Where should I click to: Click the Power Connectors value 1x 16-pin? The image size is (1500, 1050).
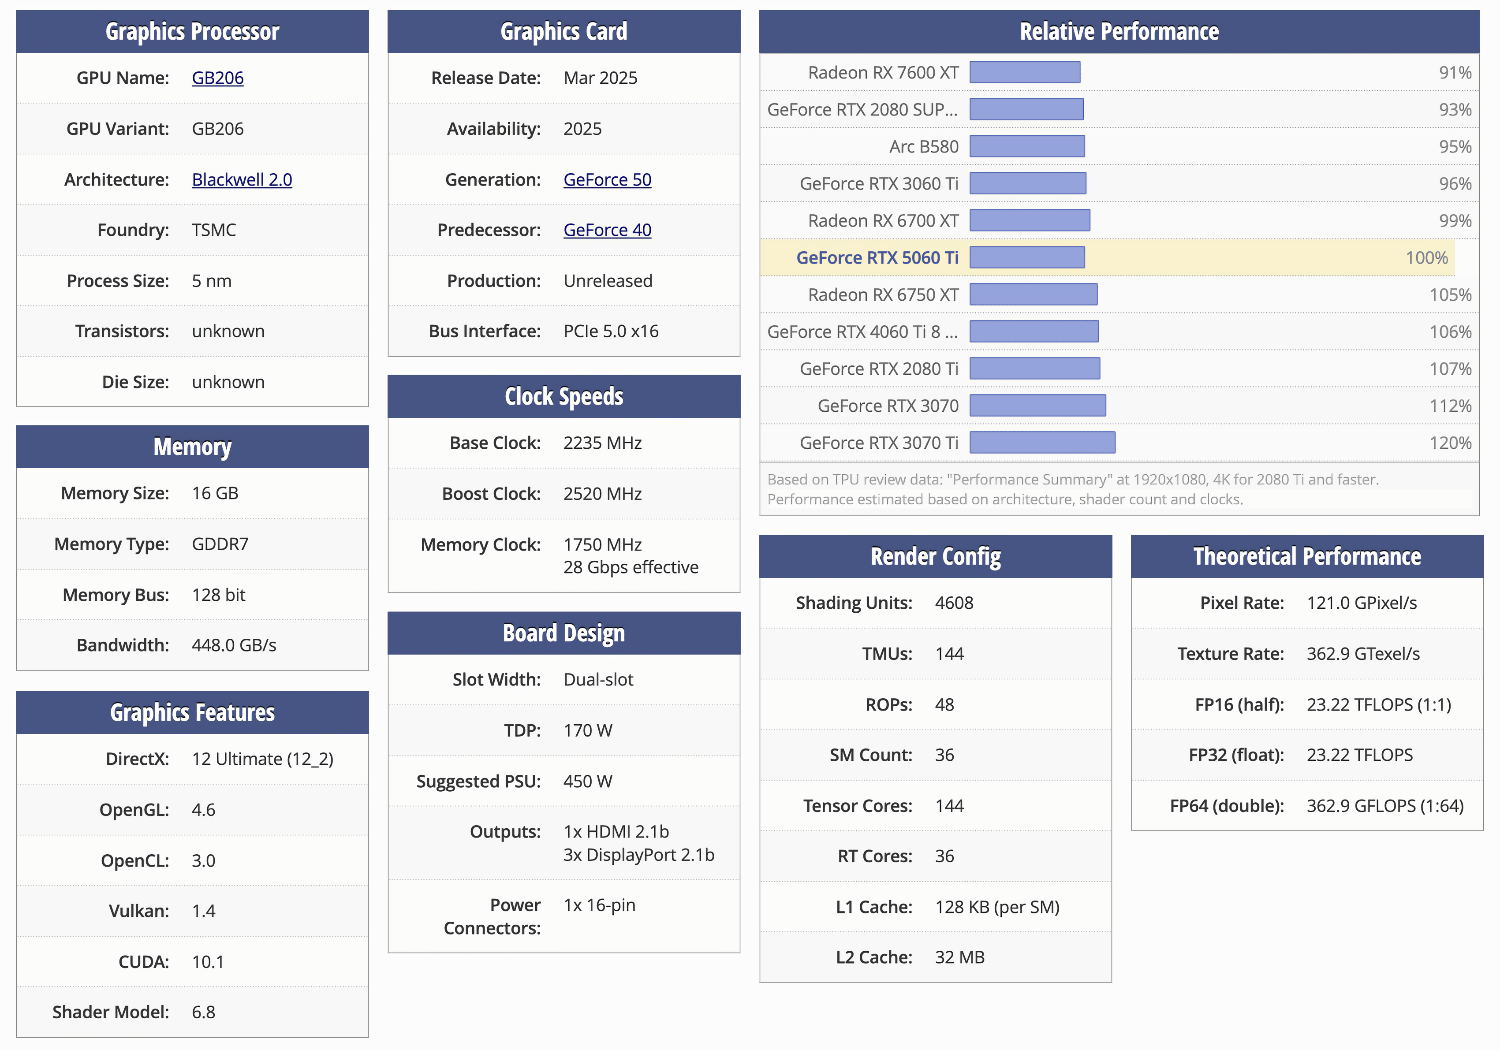point(599,905)
